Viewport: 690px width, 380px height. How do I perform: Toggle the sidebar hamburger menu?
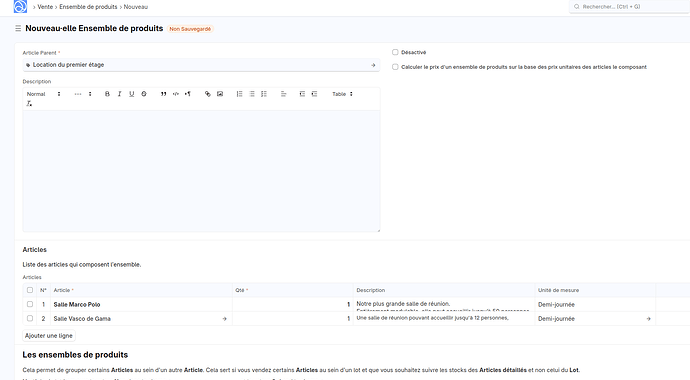click(x=18, y=29)
